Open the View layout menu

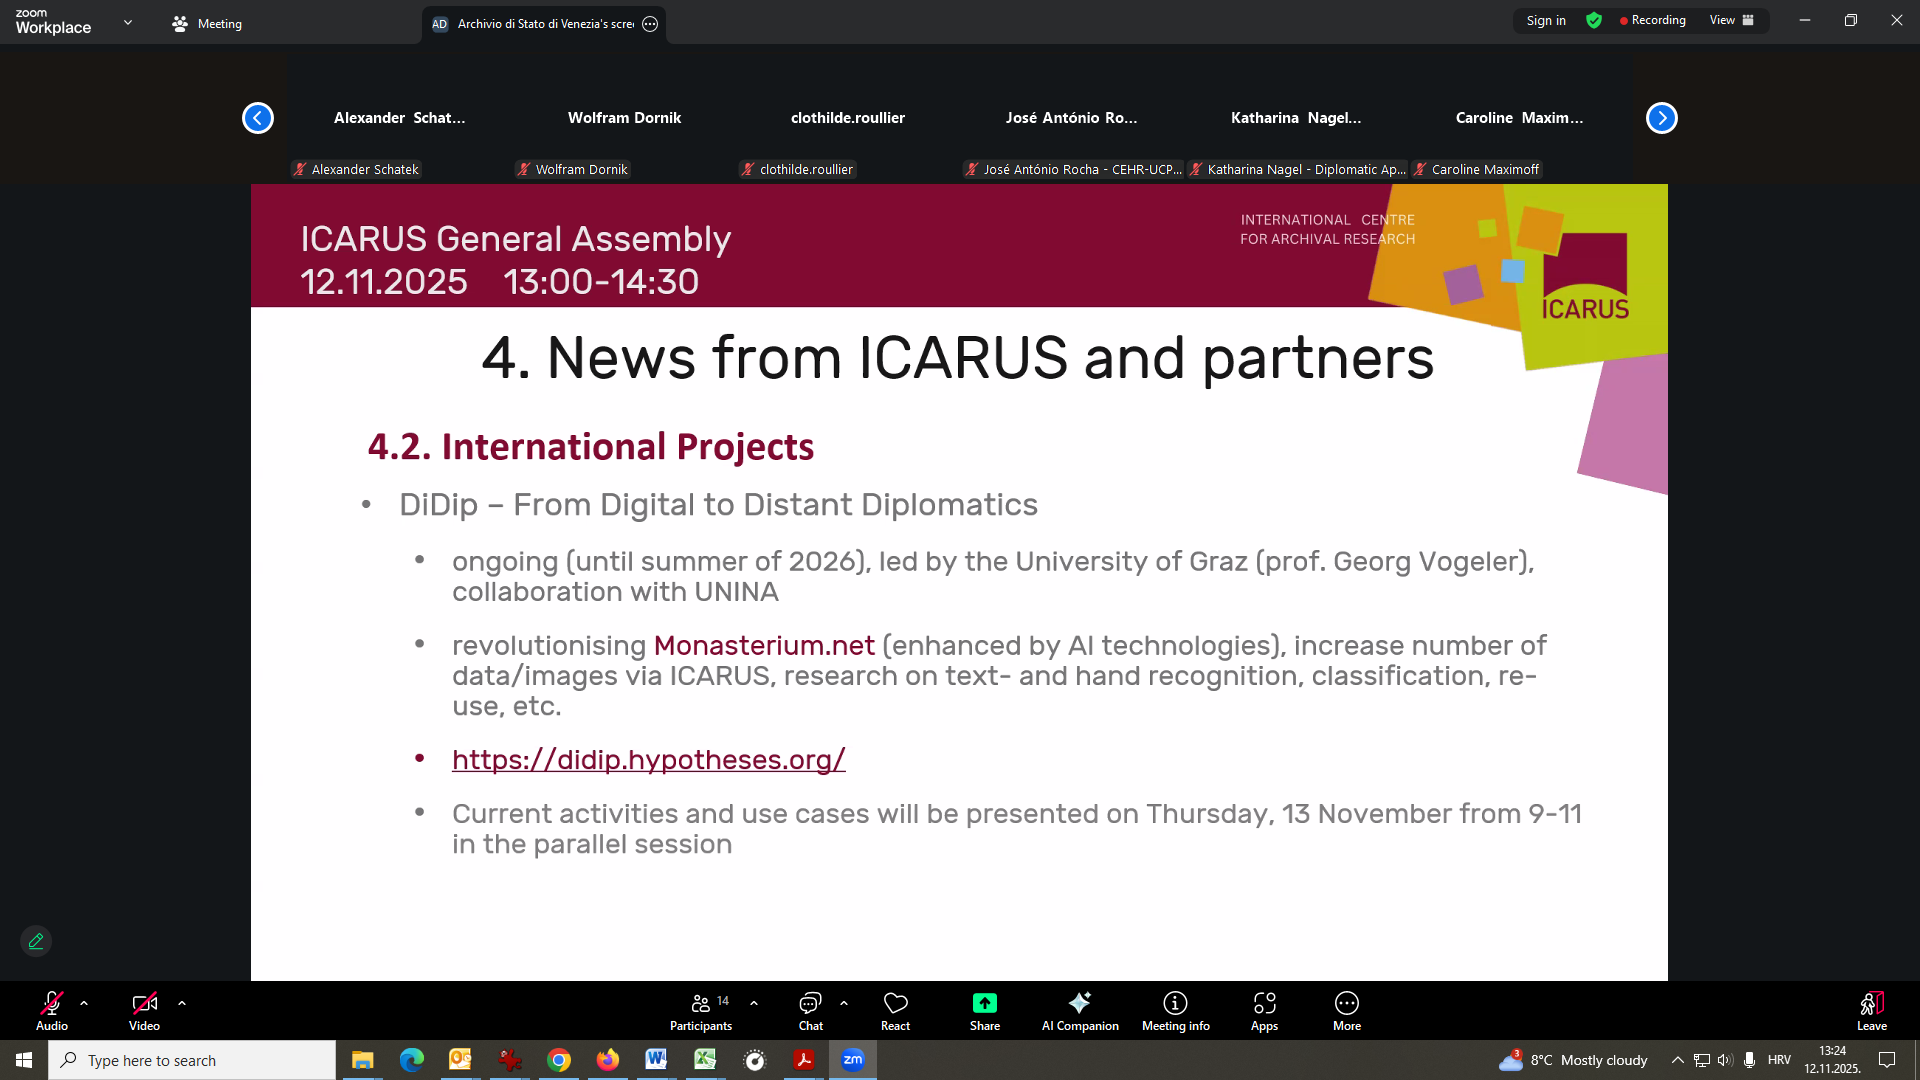[1731, 21]
